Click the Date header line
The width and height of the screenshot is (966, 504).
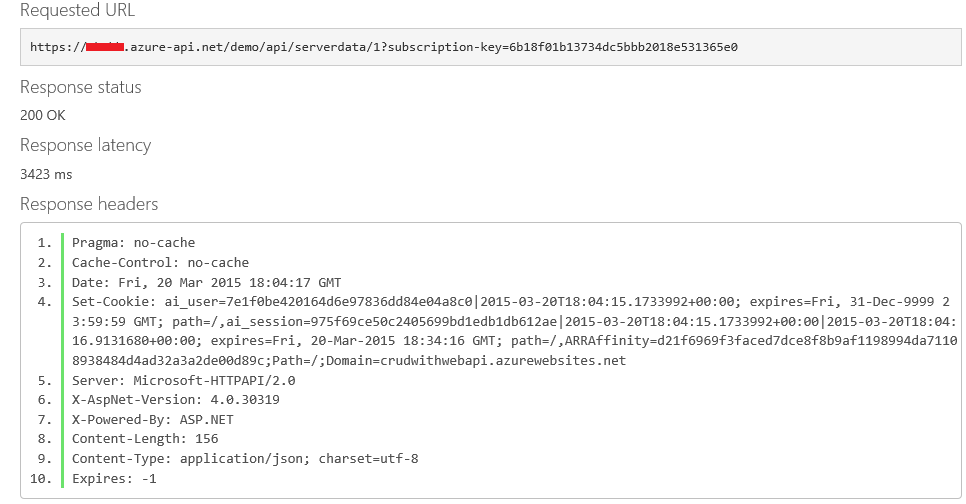point(206,282)
